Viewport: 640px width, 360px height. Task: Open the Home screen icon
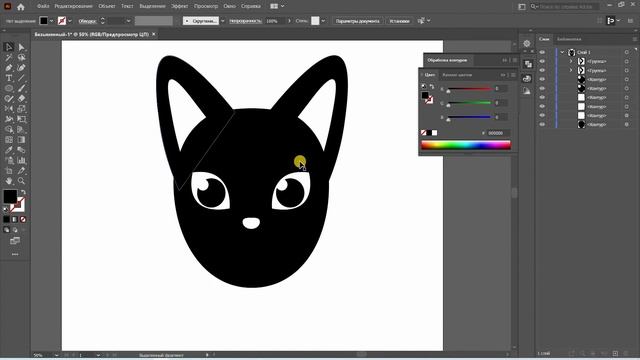(21, 7)
